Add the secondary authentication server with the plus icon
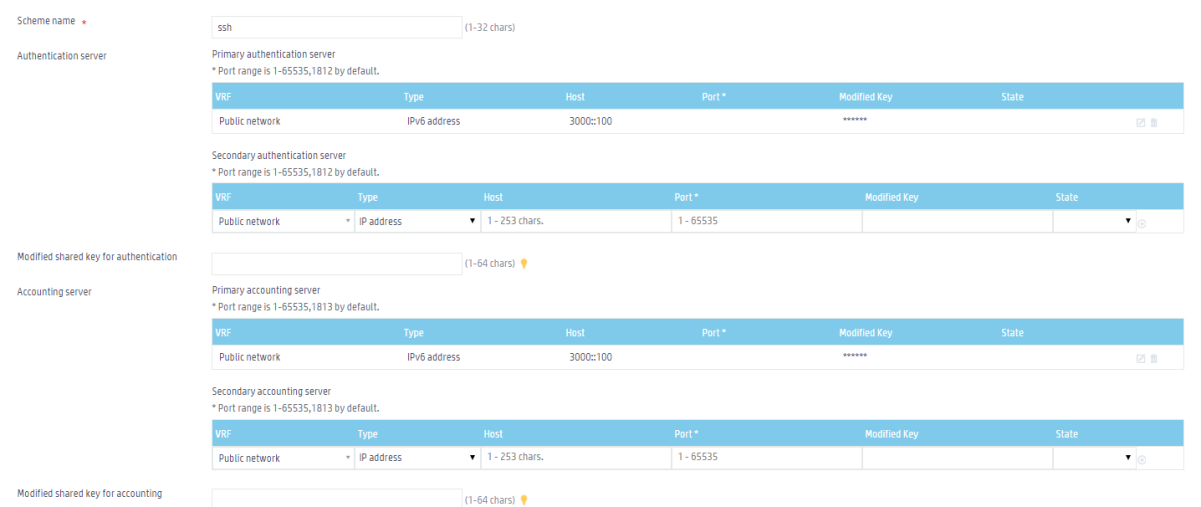The width and height of the screenshot is (1201, 507). (x=1142, y=223)
